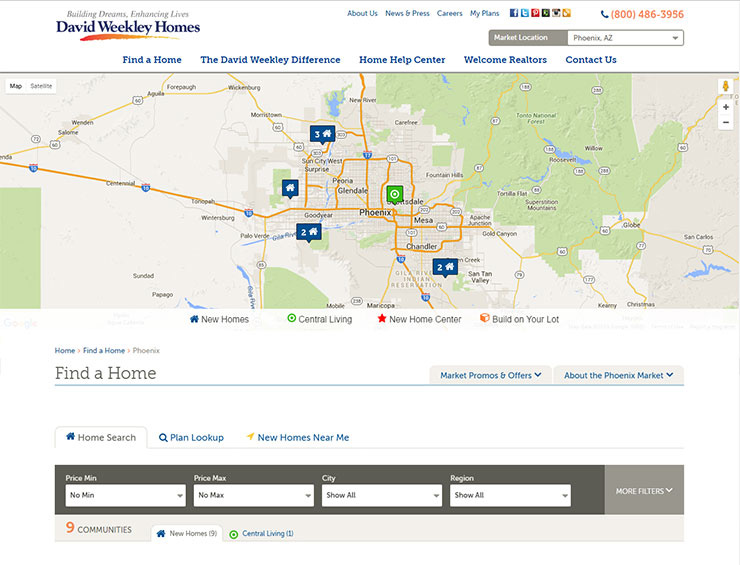The image size is (740, 565).
Task: Toggle Central Living (1) community filter
Action: [x=262, y=534]
